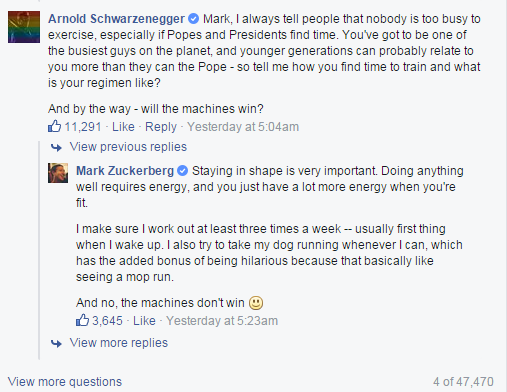The width and height of the screenshot is (507, 392).
Task: Open Mark Zuckerberg's profile name link
Action: (x=125, y=171)
